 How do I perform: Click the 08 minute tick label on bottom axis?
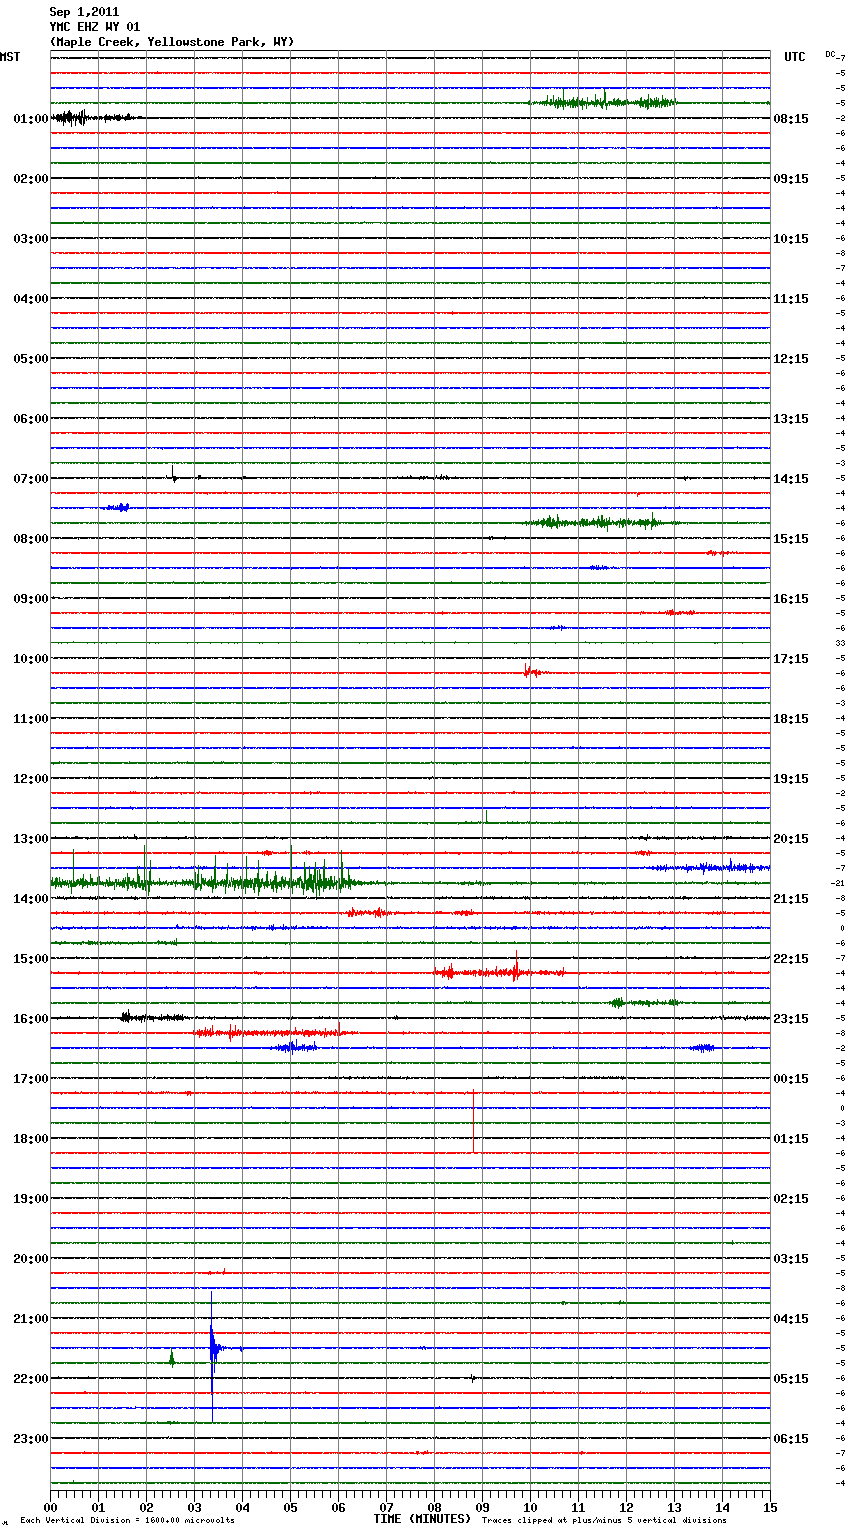click(434, 1507)
